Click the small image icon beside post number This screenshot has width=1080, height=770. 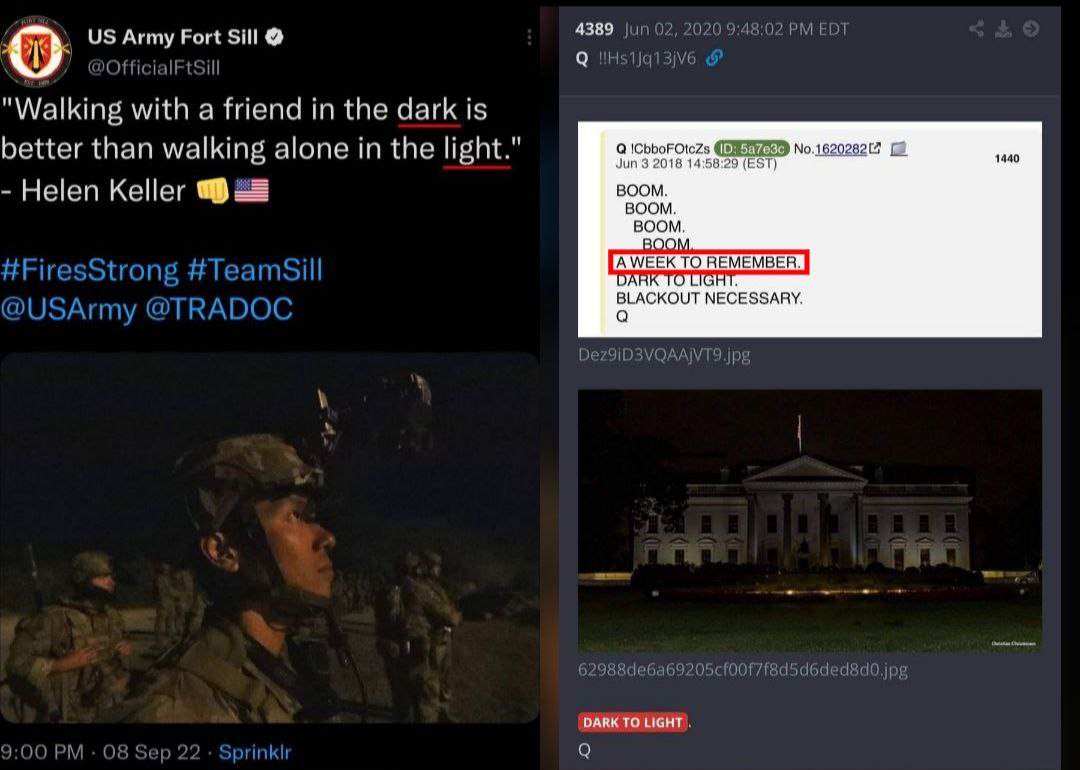[x=898, y=149]
